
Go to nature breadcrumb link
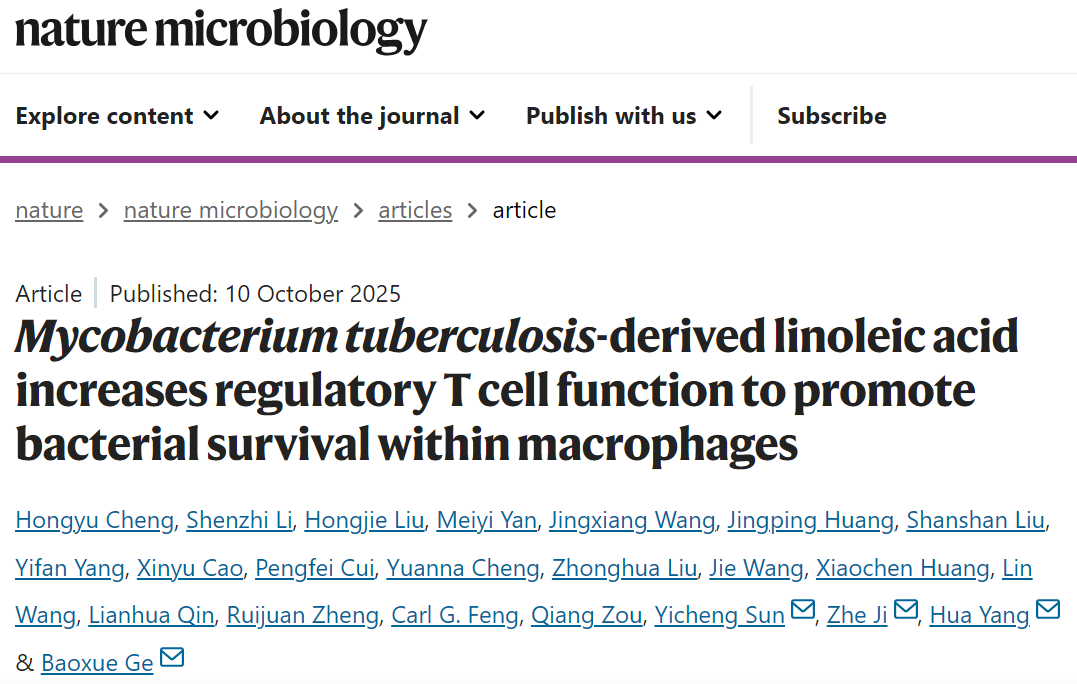pyautogui.click(x=49, y=210)
